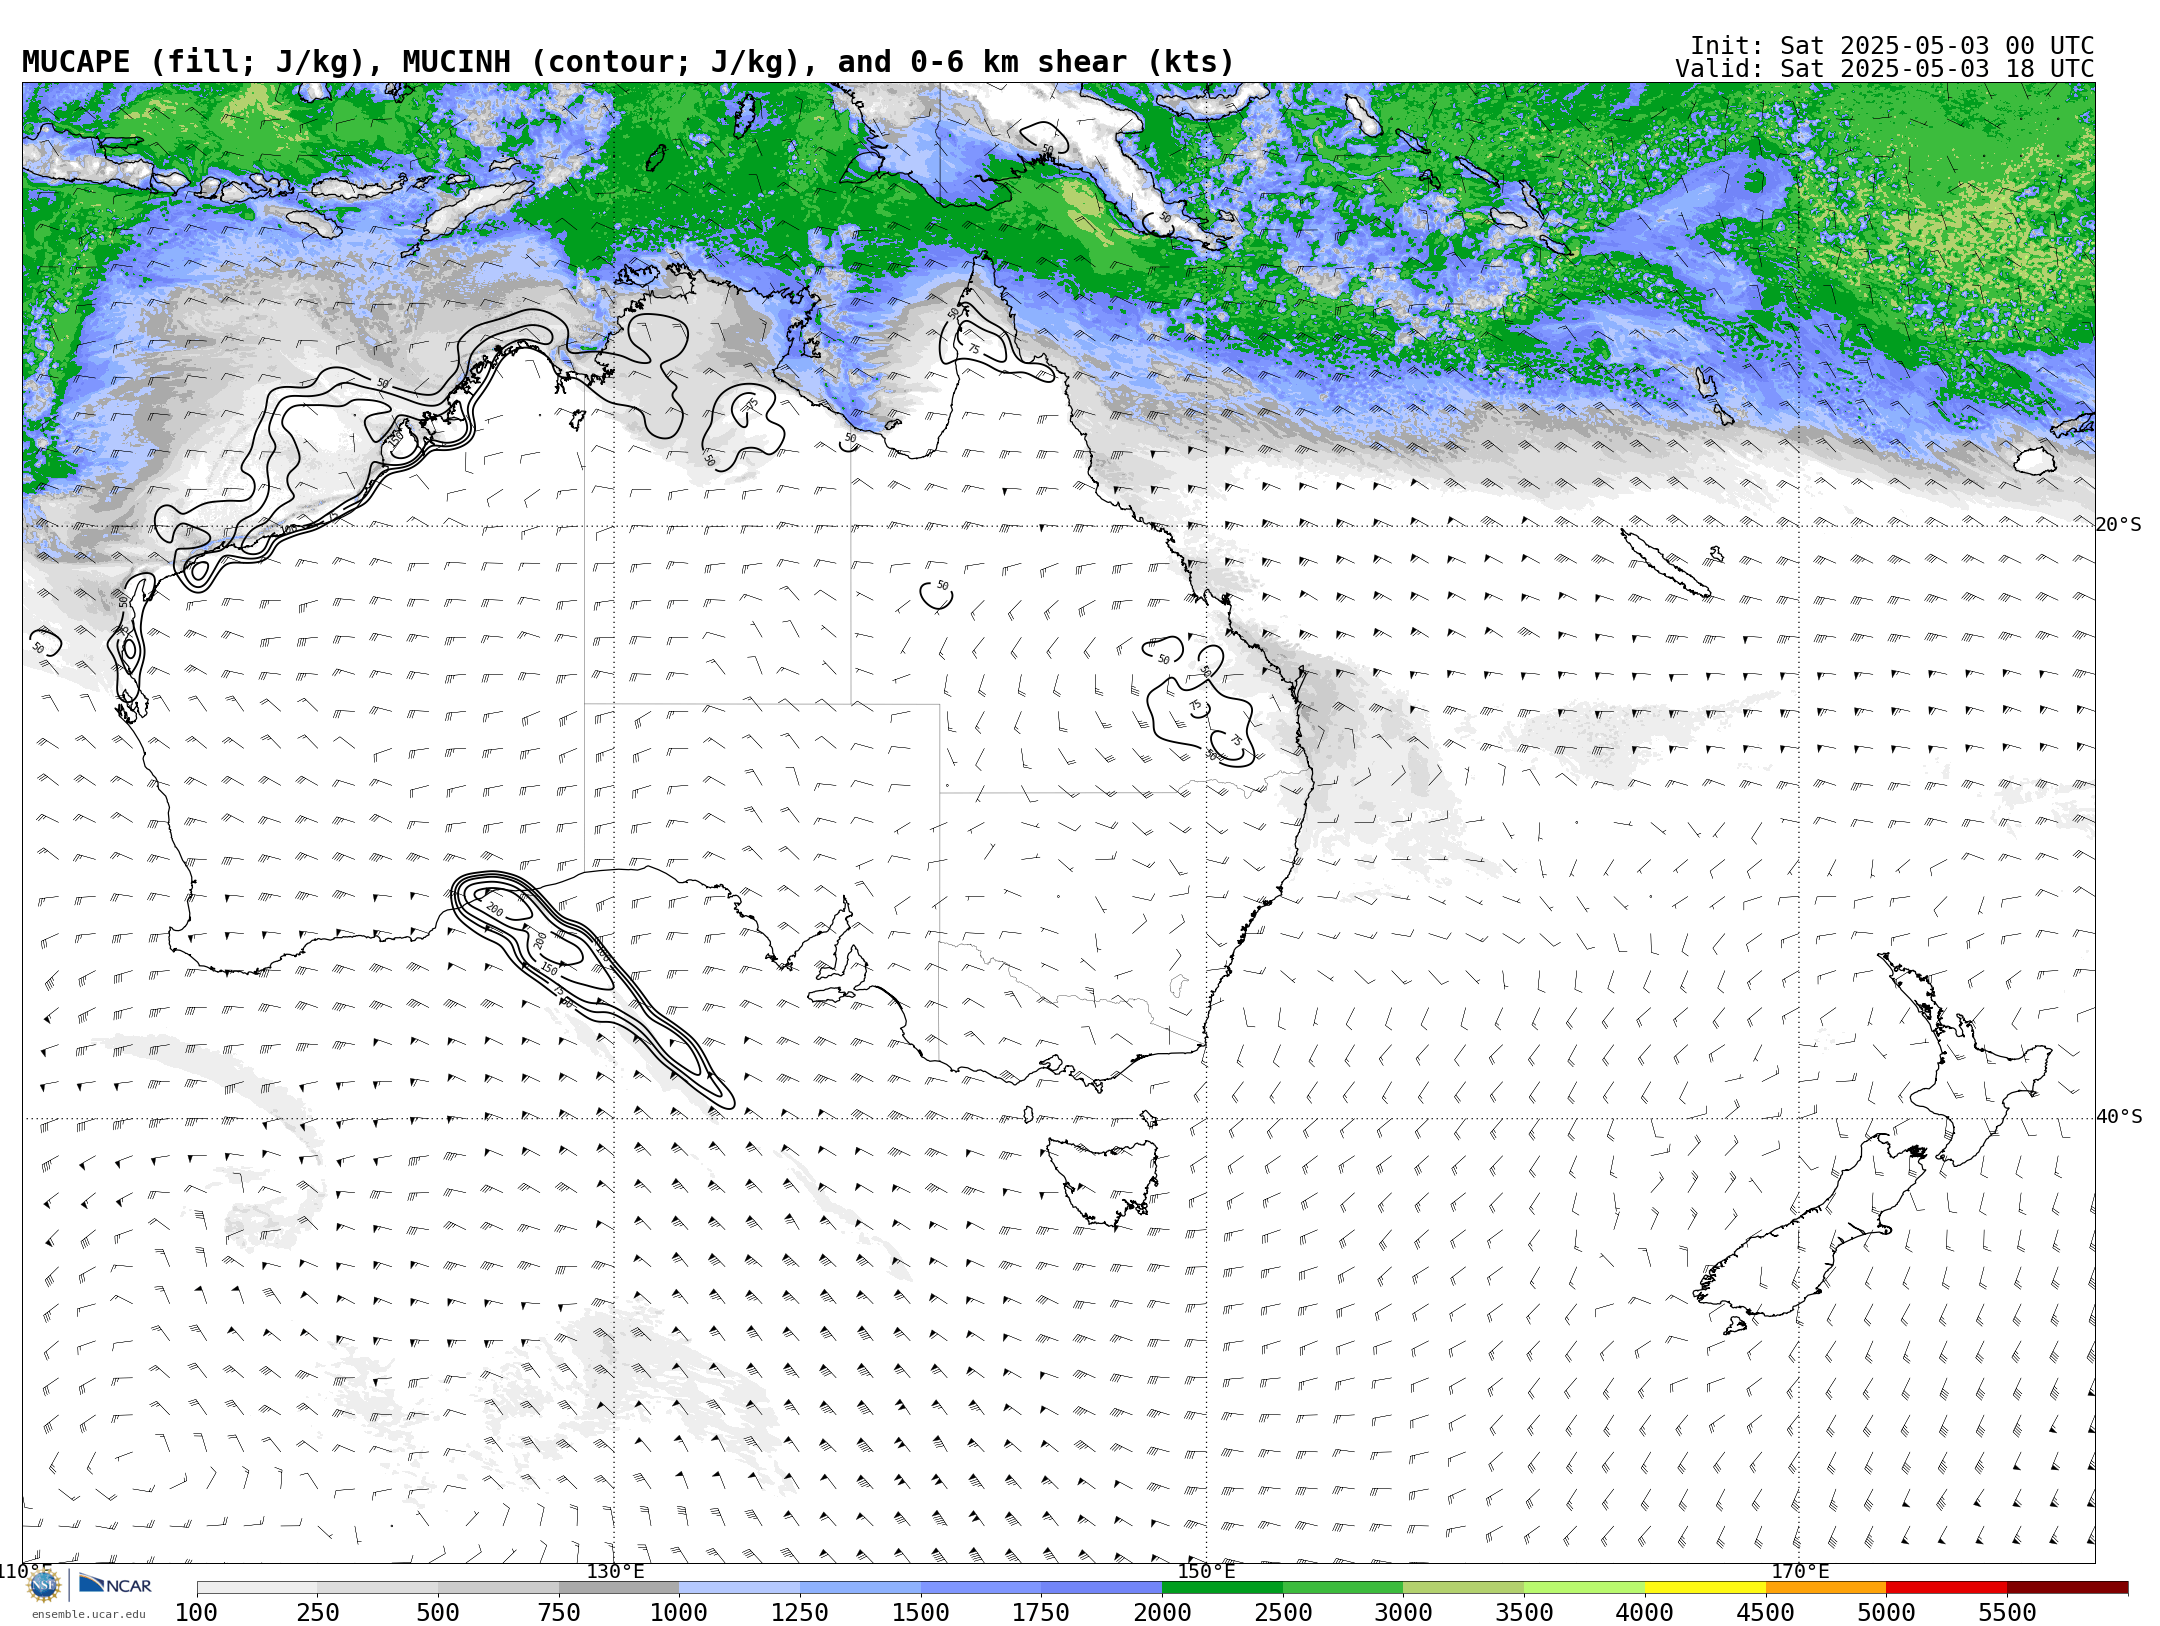Click the colorbar tick label 1250
This screenshot has height=1626, width=2160.
pos(800,1612)
